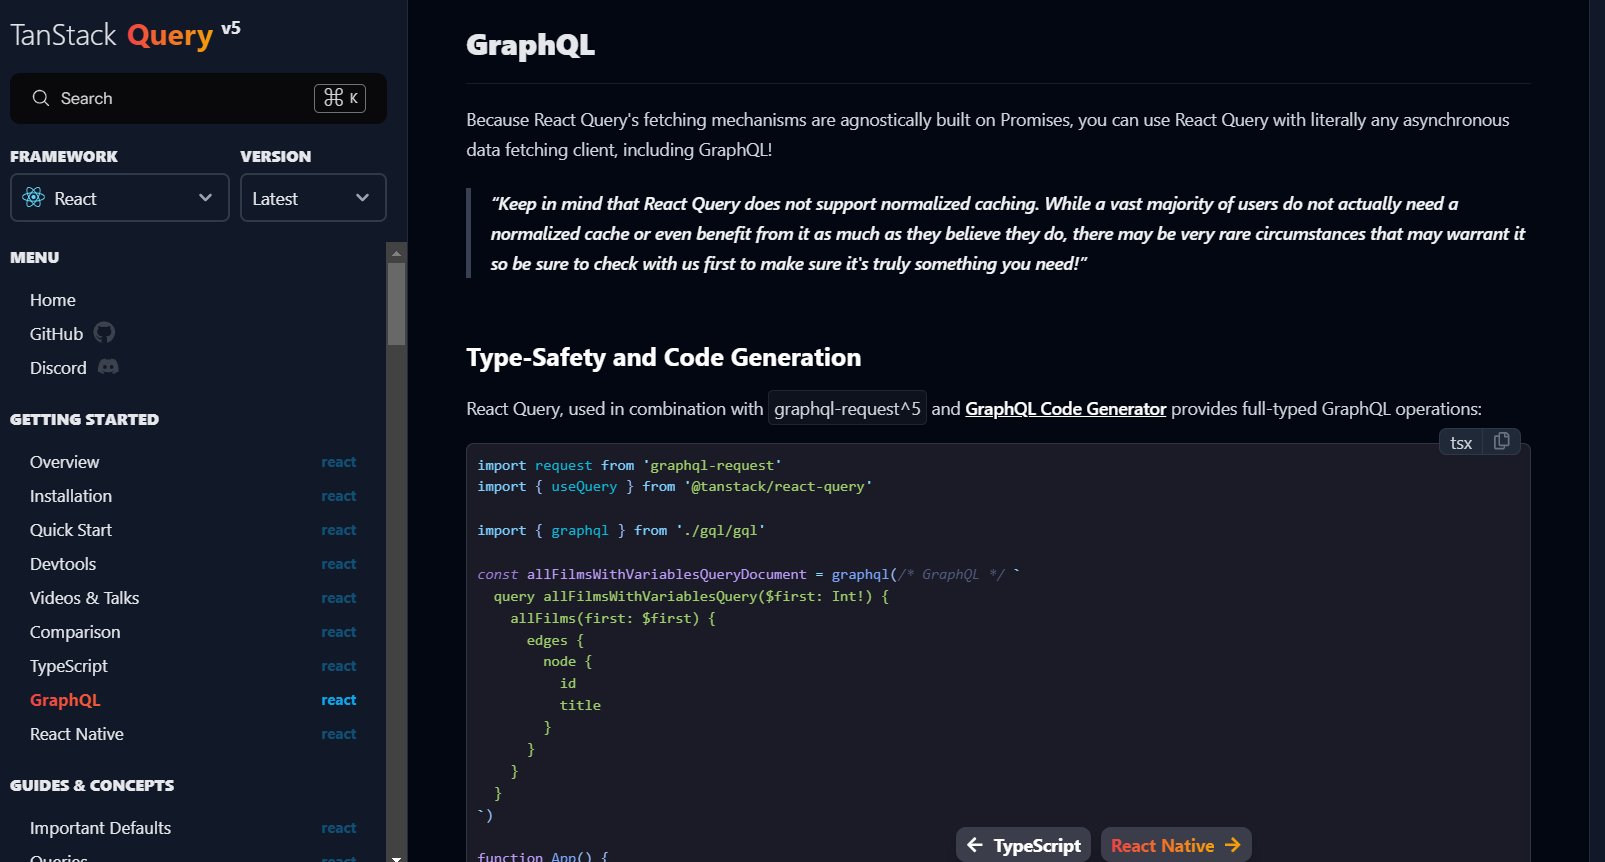Image resolution: width=1605 pixels, height=862 pixels.
Task: Open the Discord menu link
Action: [58, 368]
